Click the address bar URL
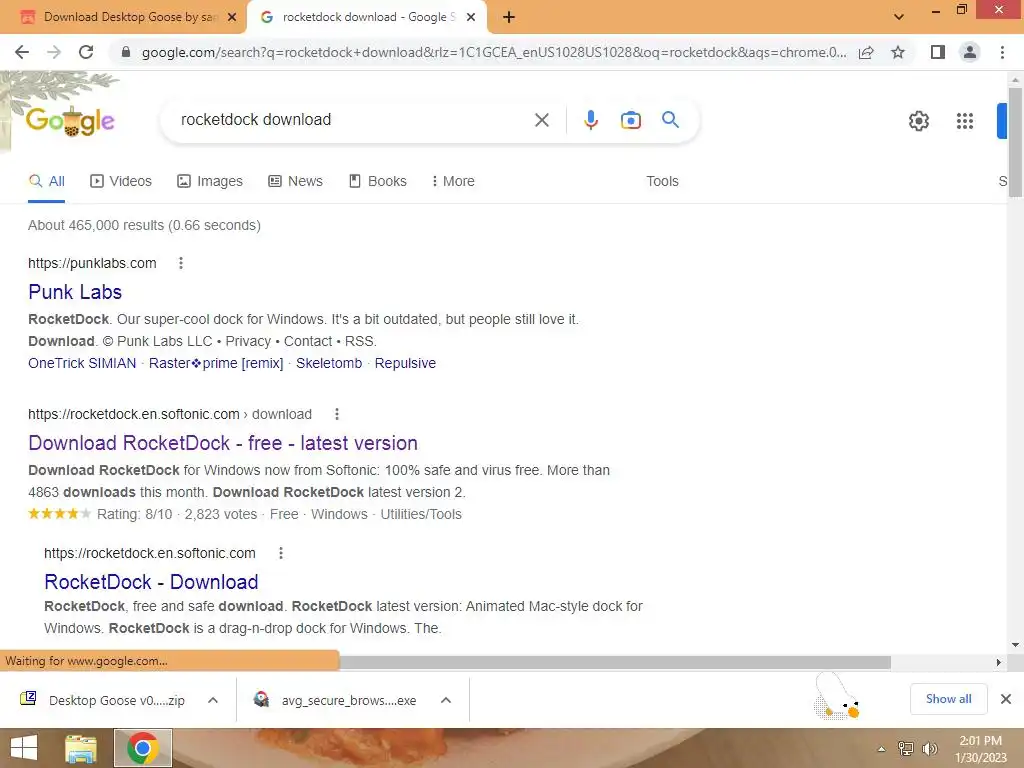 tap(494, 52)
